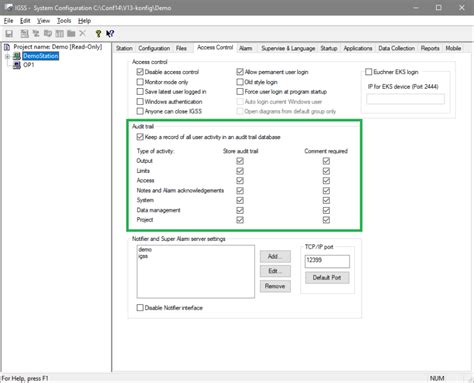Select Project name Demo tree root
The width and height of the screenshot is (474, 383).
coord(58,47)
